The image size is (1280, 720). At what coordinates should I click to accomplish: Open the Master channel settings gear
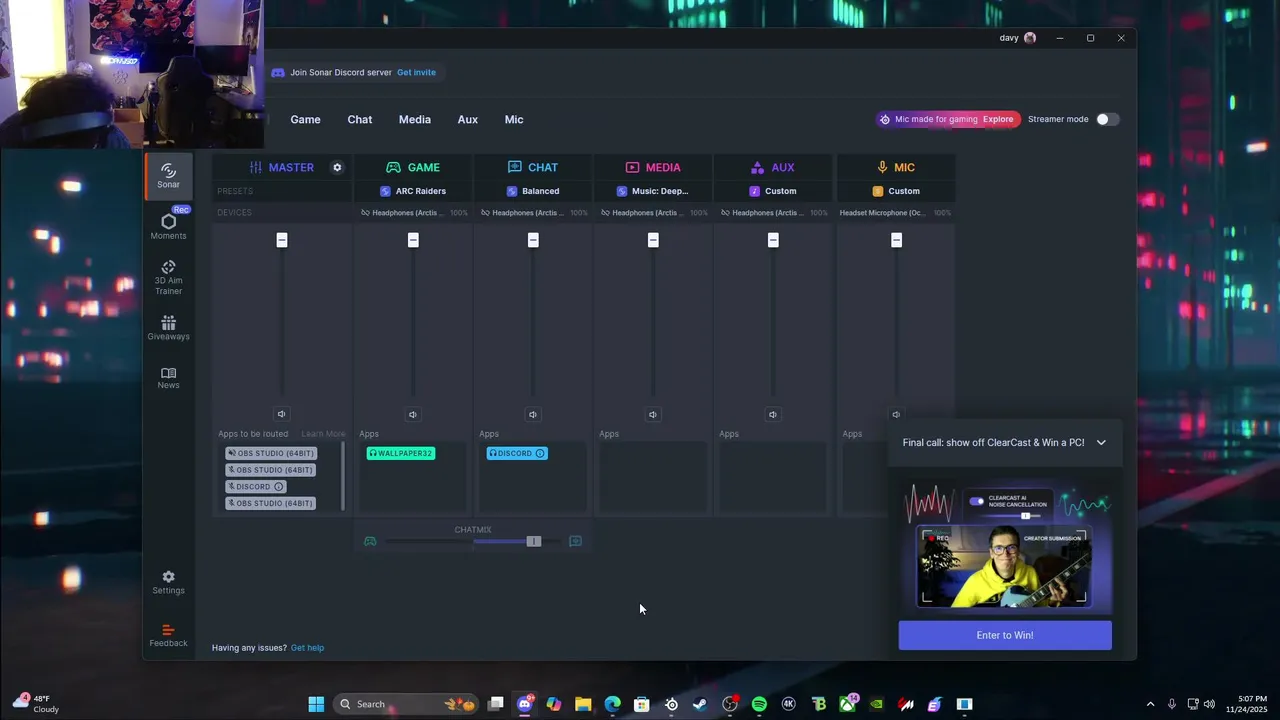coord(337,167)
